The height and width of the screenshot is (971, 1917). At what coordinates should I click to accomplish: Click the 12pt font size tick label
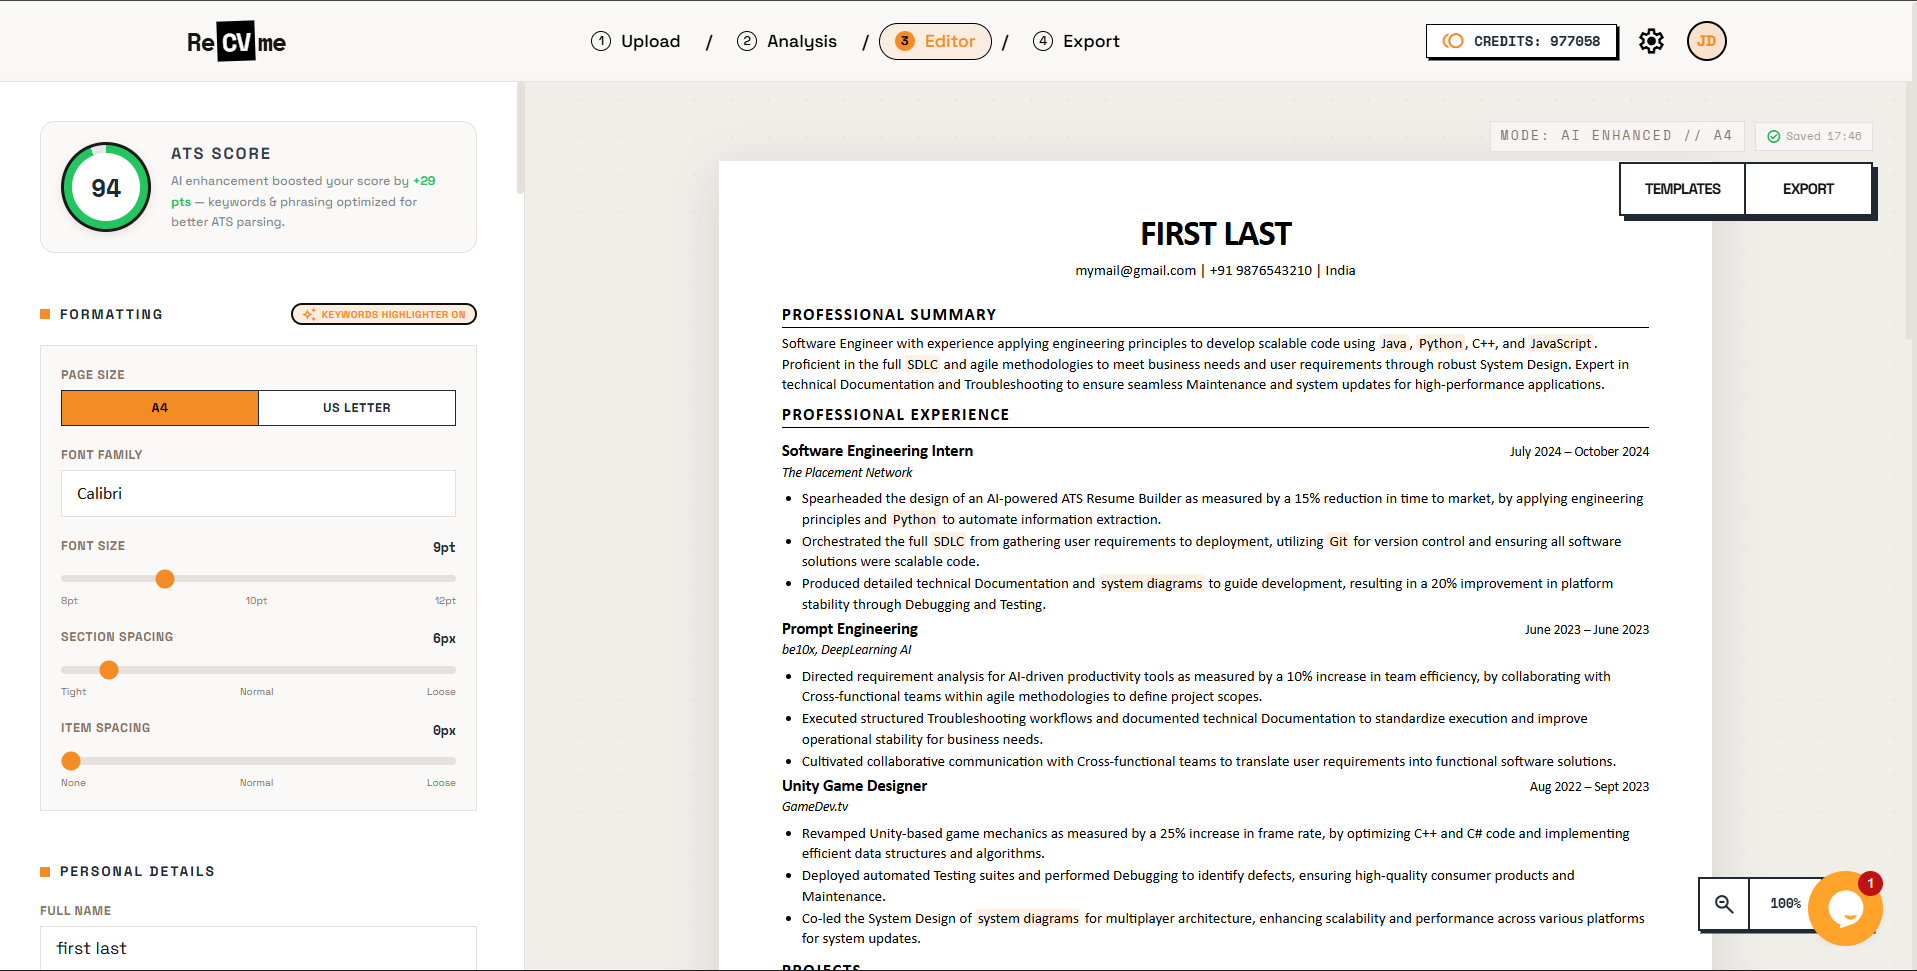(445, 601)
